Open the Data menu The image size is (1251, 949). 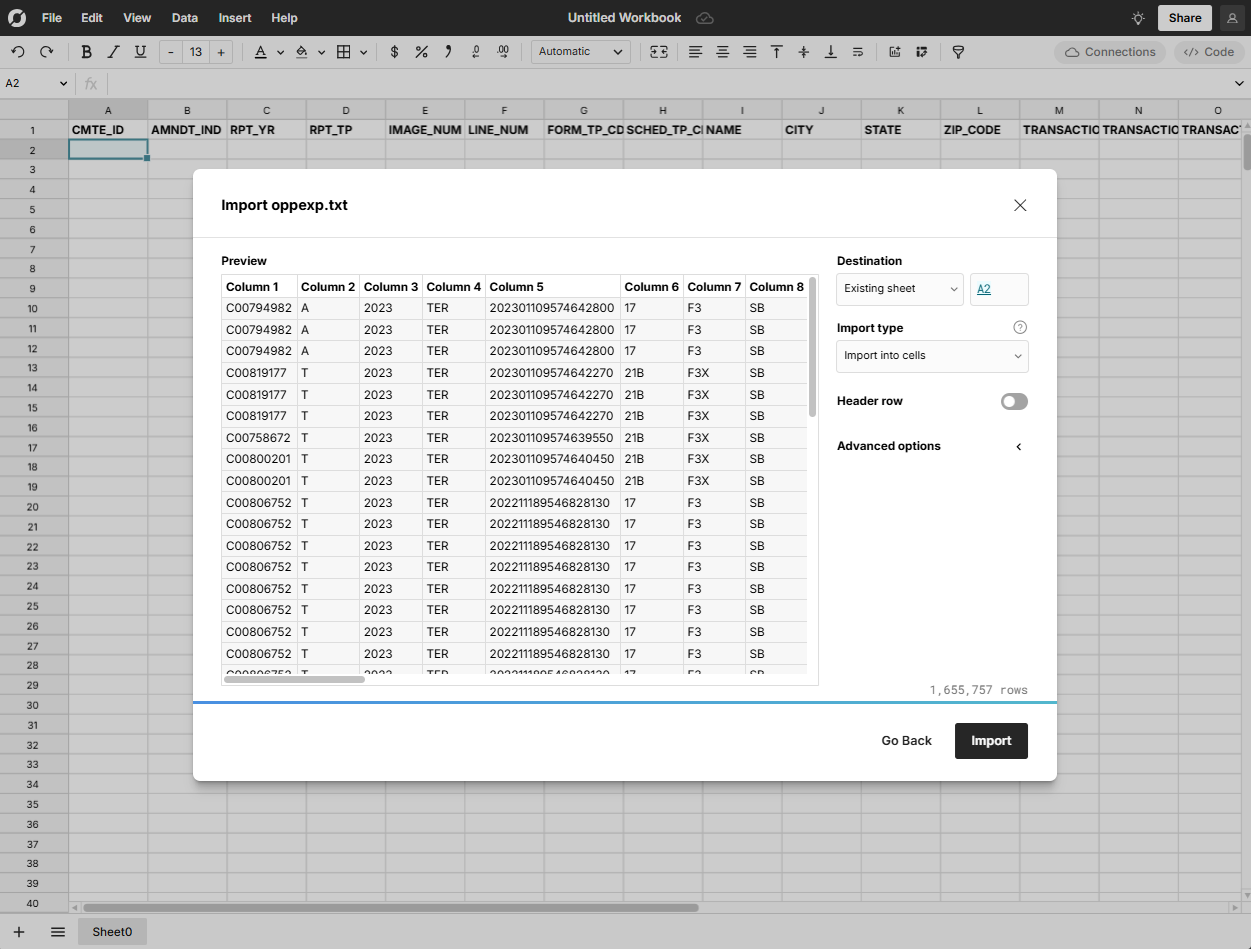point(184,17)
